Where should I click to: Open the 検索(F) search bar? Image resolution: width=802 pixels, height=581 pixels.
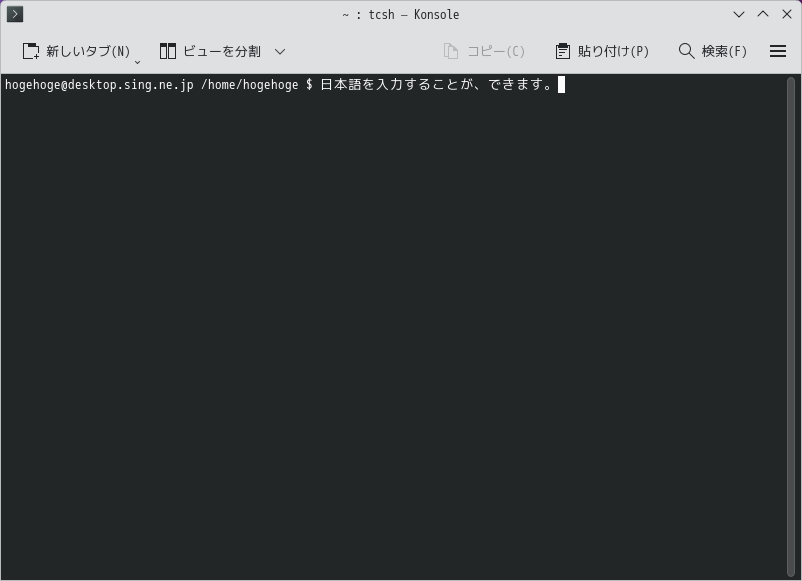click(712, 51)
